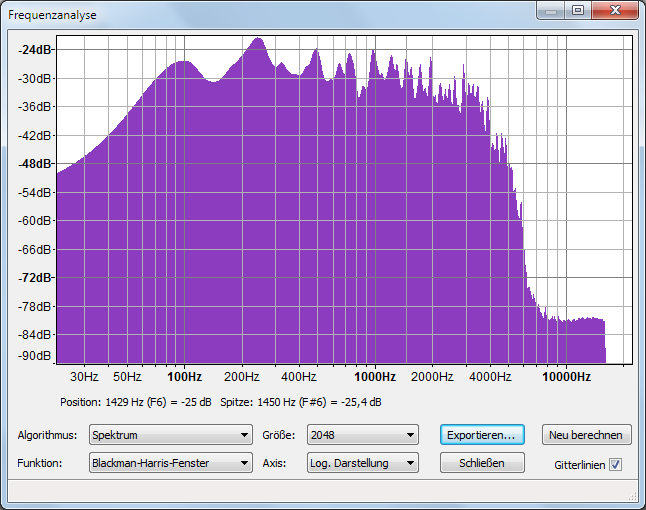Image resolution: width=646 pixels, height=510 pixels.
Task: Click the Spitze 1450 Hz peak readout
Action: pyautogui.click(x=301, y=402)
